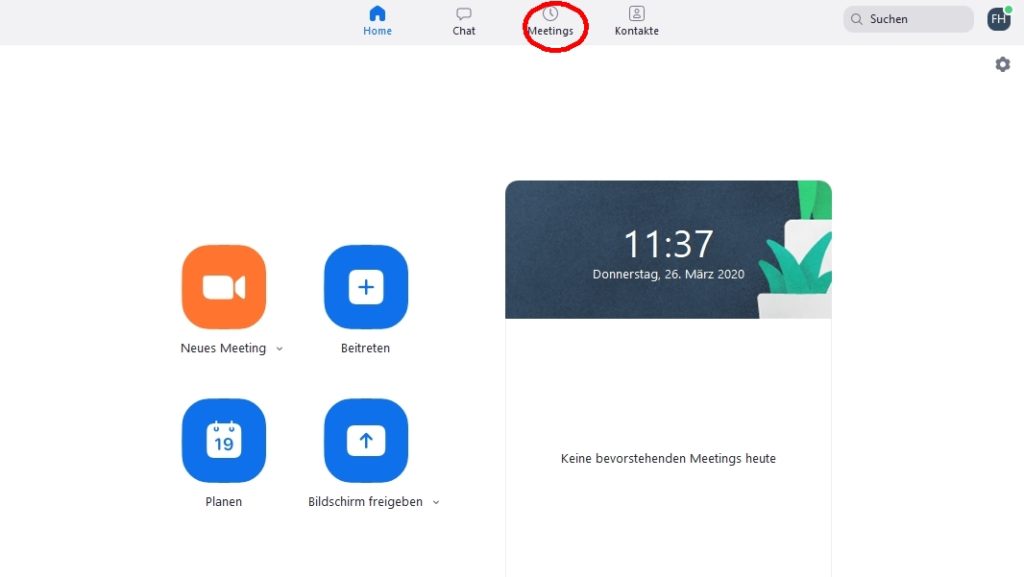Screen dimensions: 1024x577
Task: Click the magnifier icon in the search box
Action: click(856, 19)
